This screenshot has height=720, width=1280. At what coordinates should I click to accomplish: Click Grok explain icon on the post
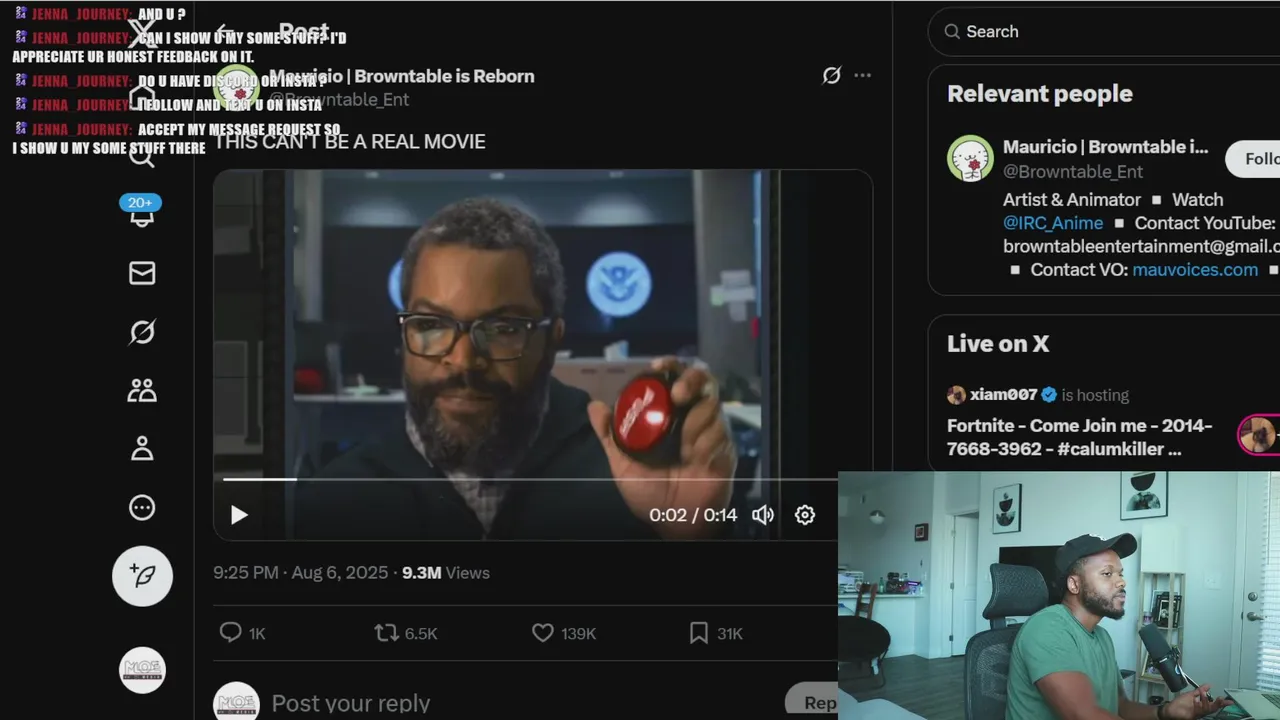click(x=831, y=76)
